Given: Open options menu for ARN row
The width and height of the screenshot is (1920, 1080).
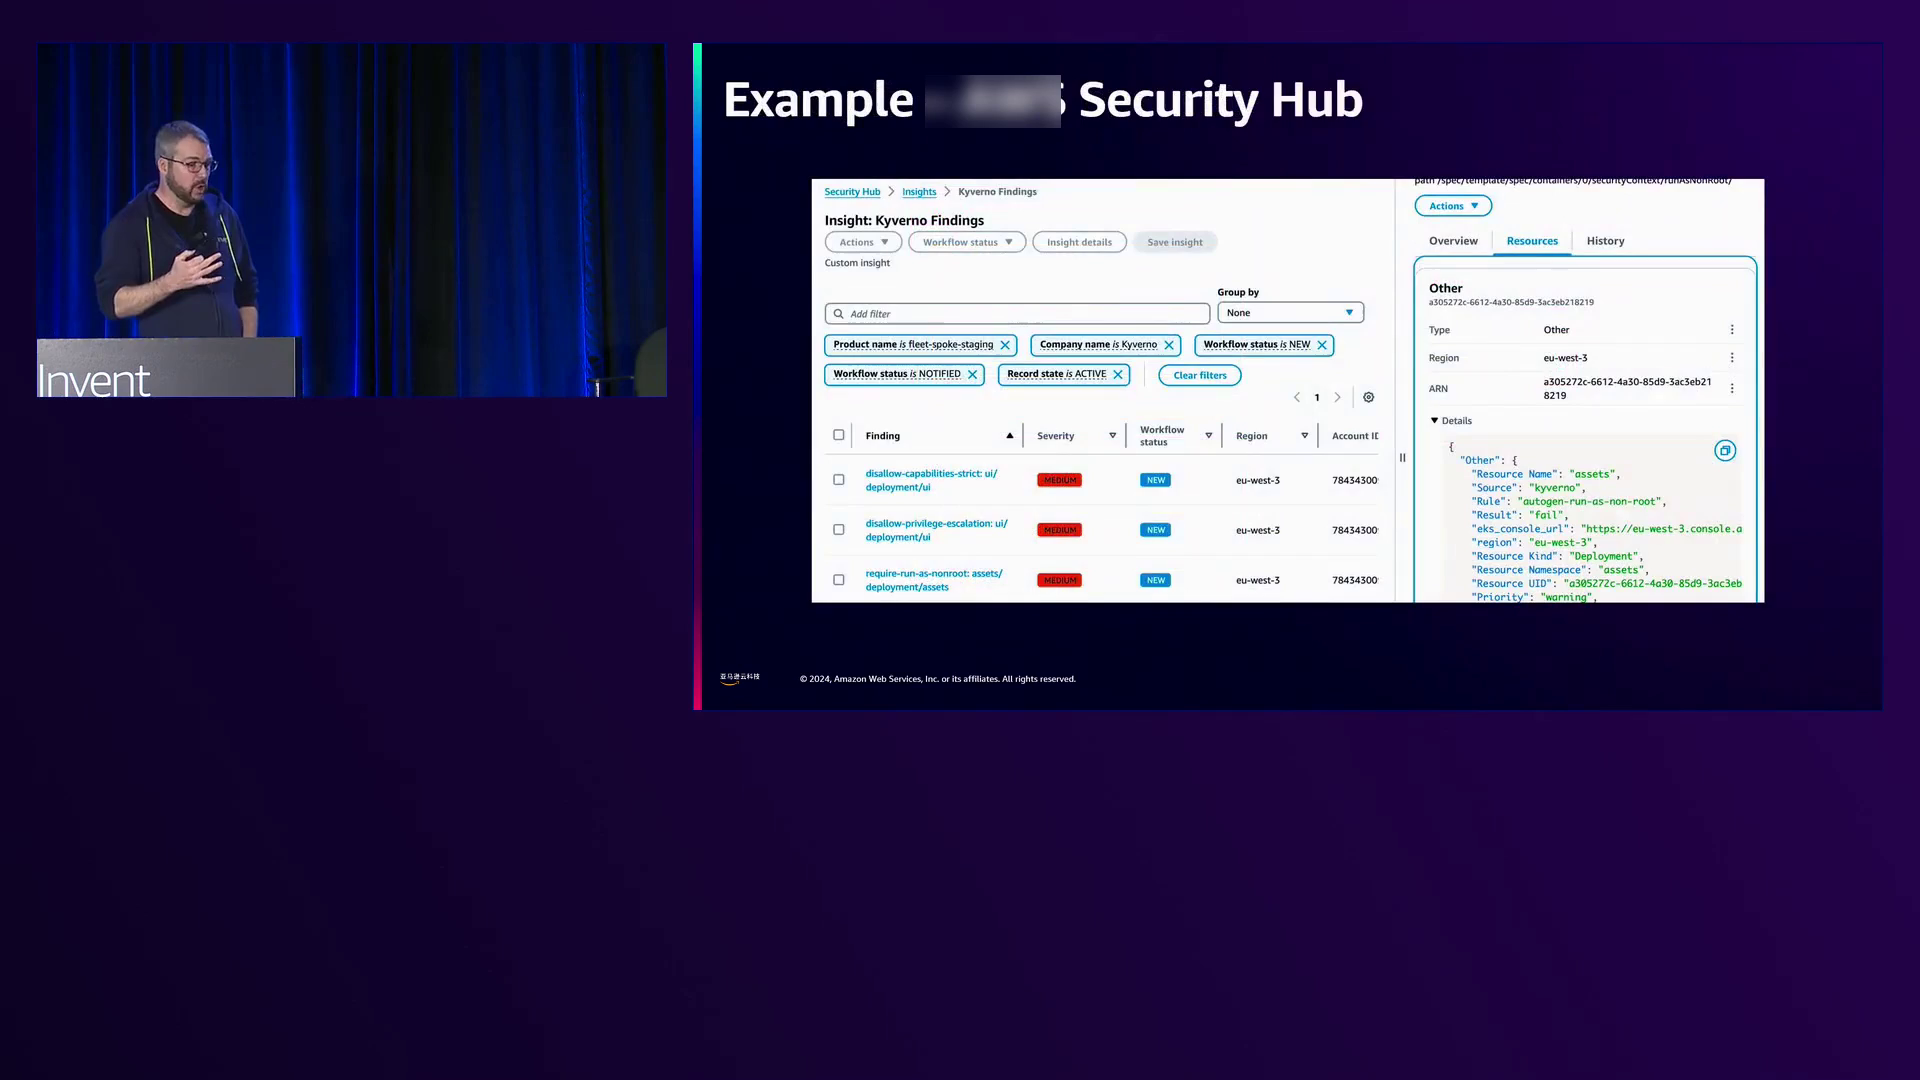Looking at the screenshot, I should click(1732, 389).
